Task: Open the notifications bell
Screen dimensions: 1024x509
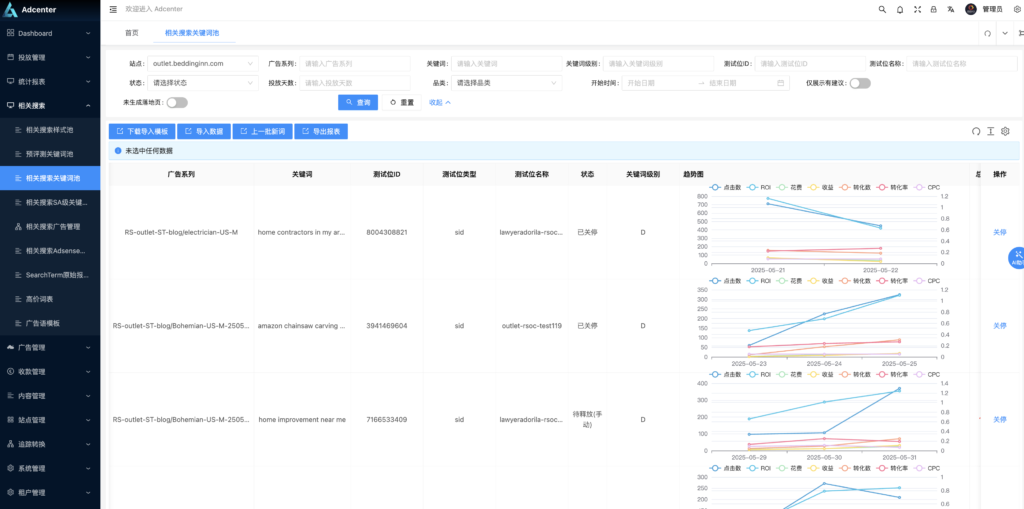Action: click(899, 9)
